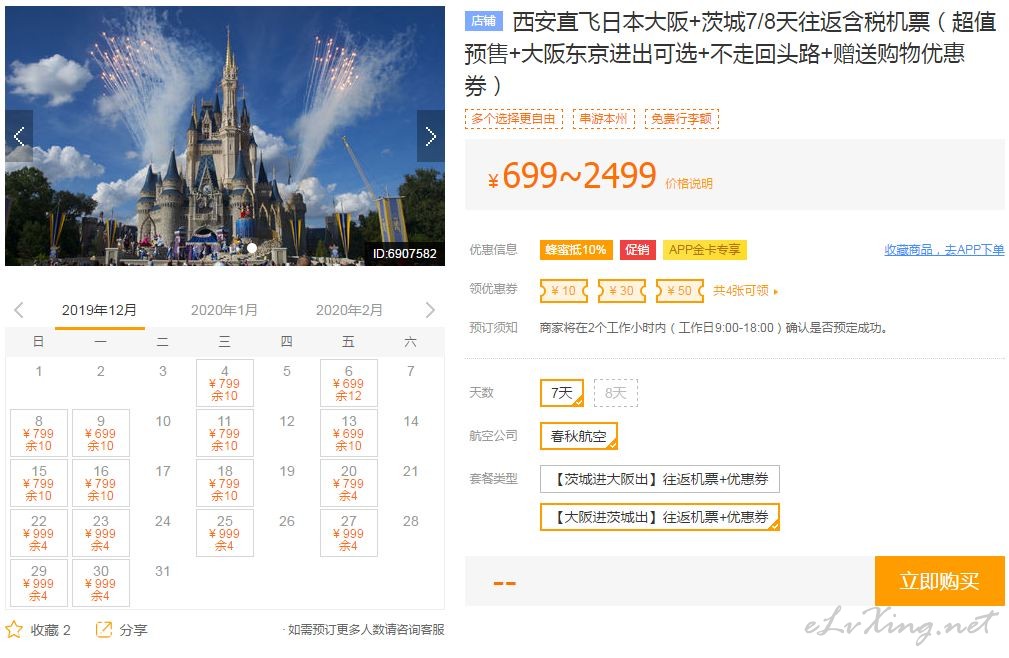The height and width of the screenshot is (658, 1009).
Task: Click the 多个选择更自由 product tag
Action: coord(514,119)
